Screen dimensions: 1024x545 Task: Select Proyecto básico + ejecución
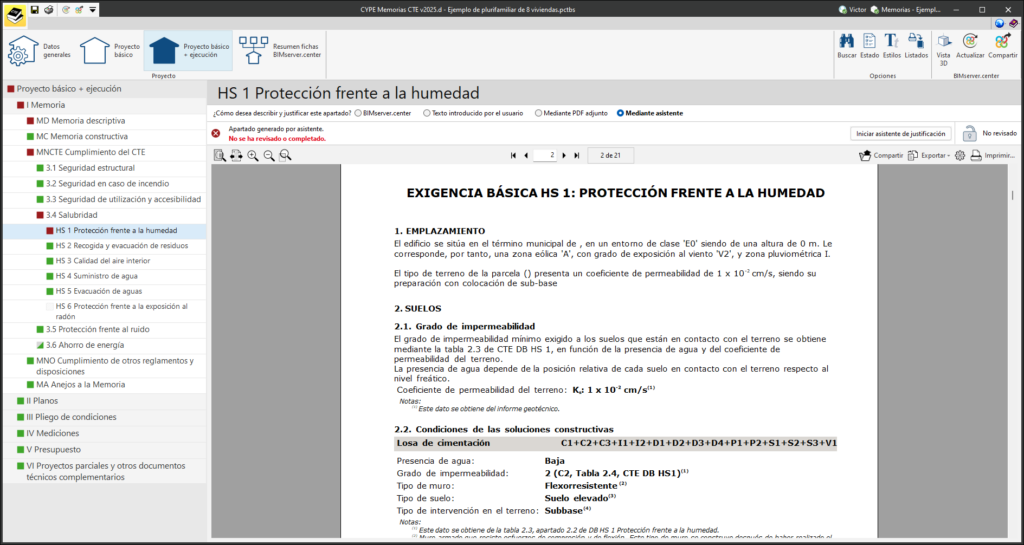point(188,51)
